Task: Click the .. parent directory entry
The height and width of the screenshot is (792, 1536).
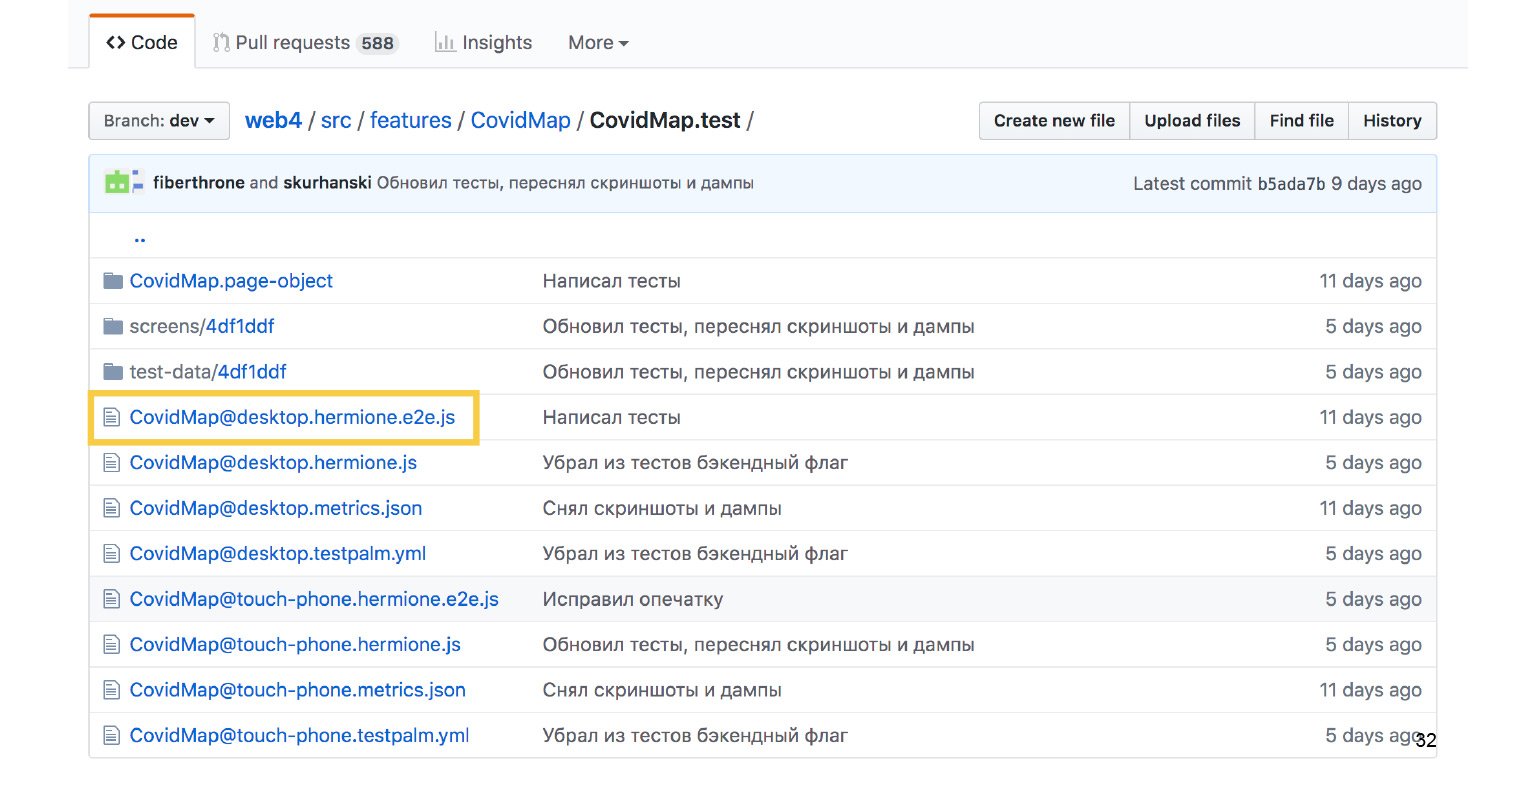Action: click(140, 237)
